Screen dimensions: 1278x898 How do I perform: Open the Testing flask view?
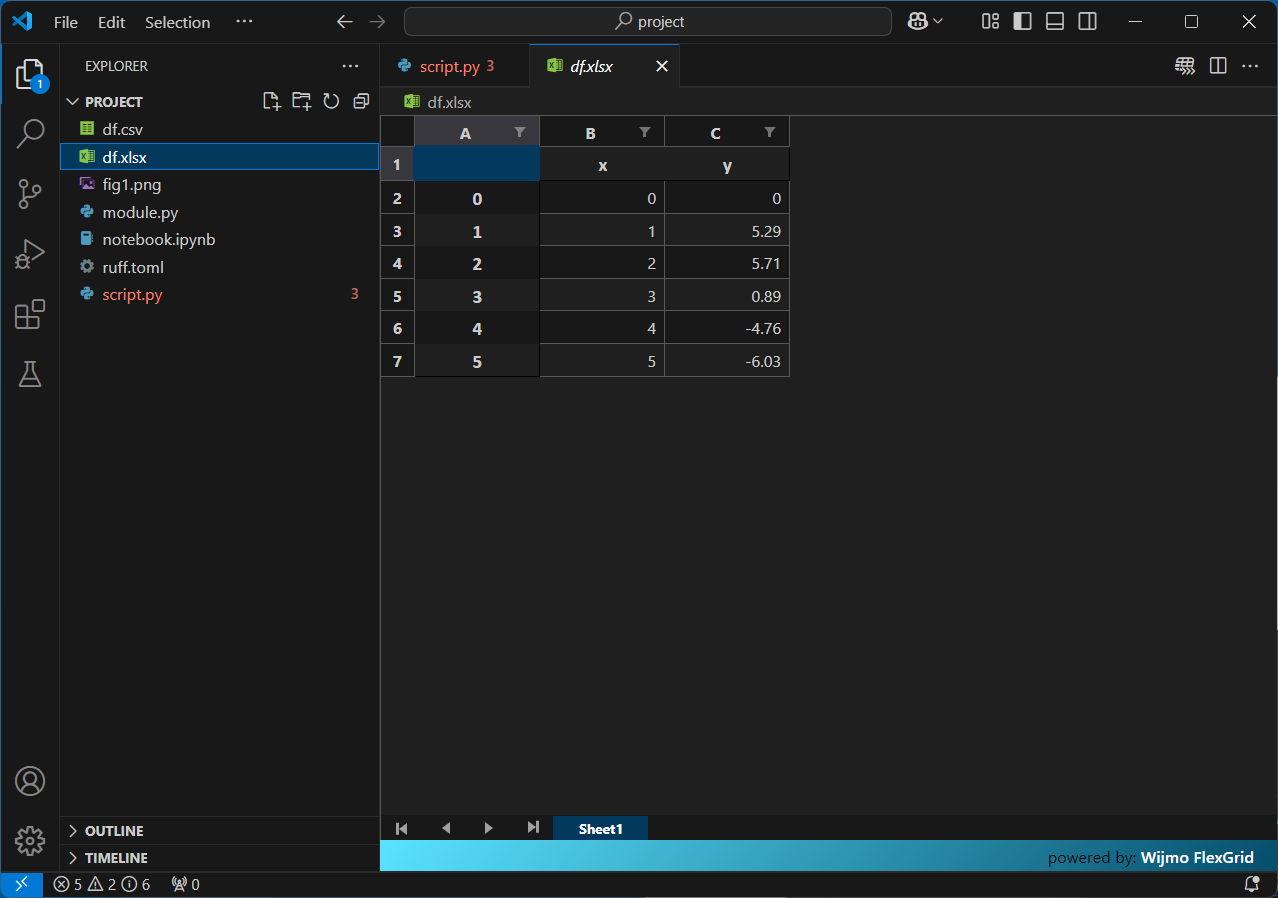[x=30, y=374]
